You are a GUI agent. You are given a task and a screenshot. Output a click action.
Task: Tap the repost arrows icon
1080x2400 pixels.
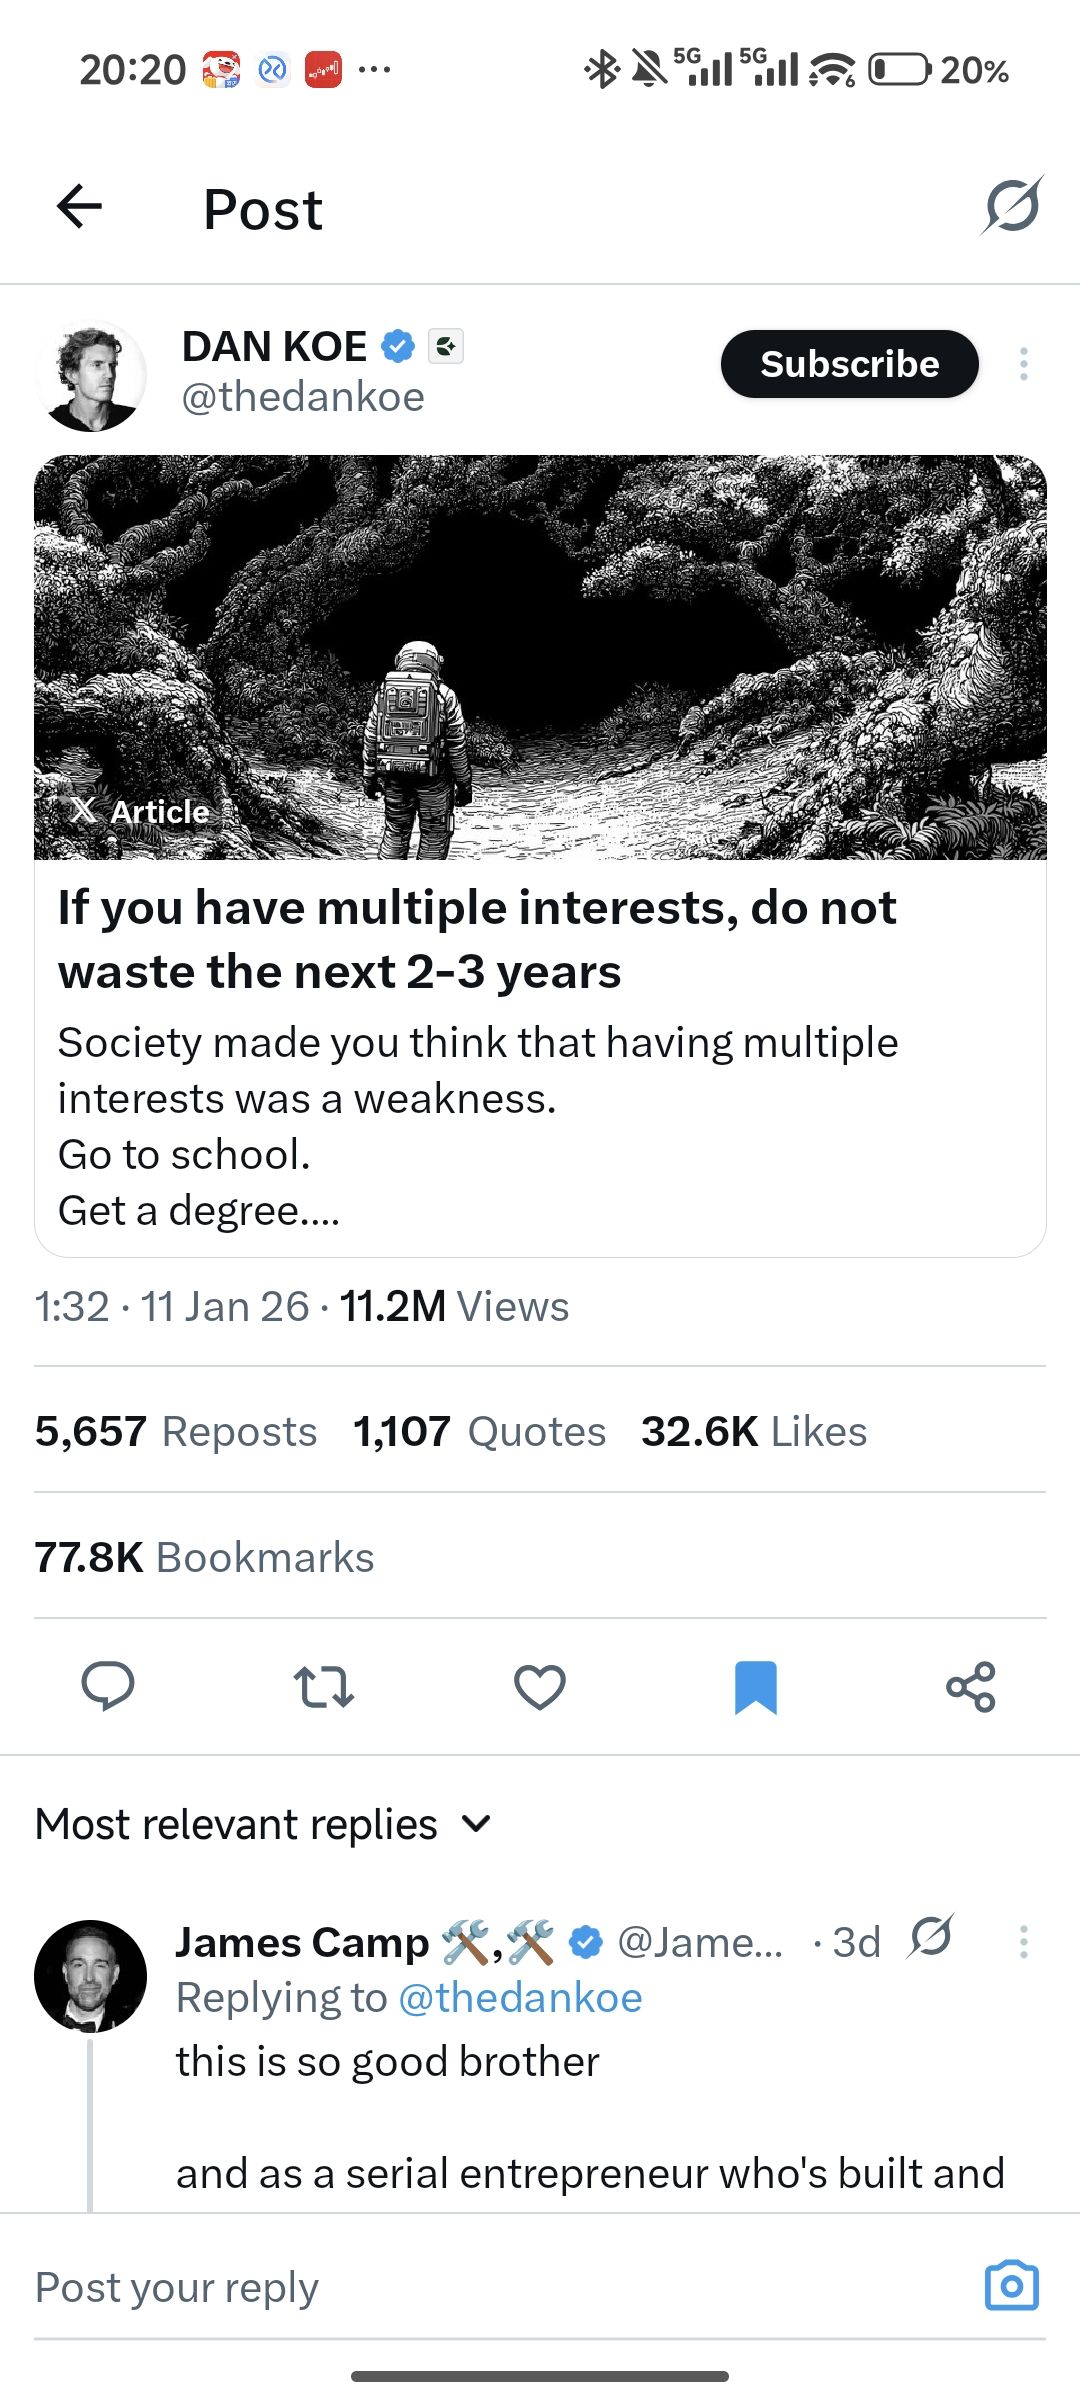coord(324,1686)
